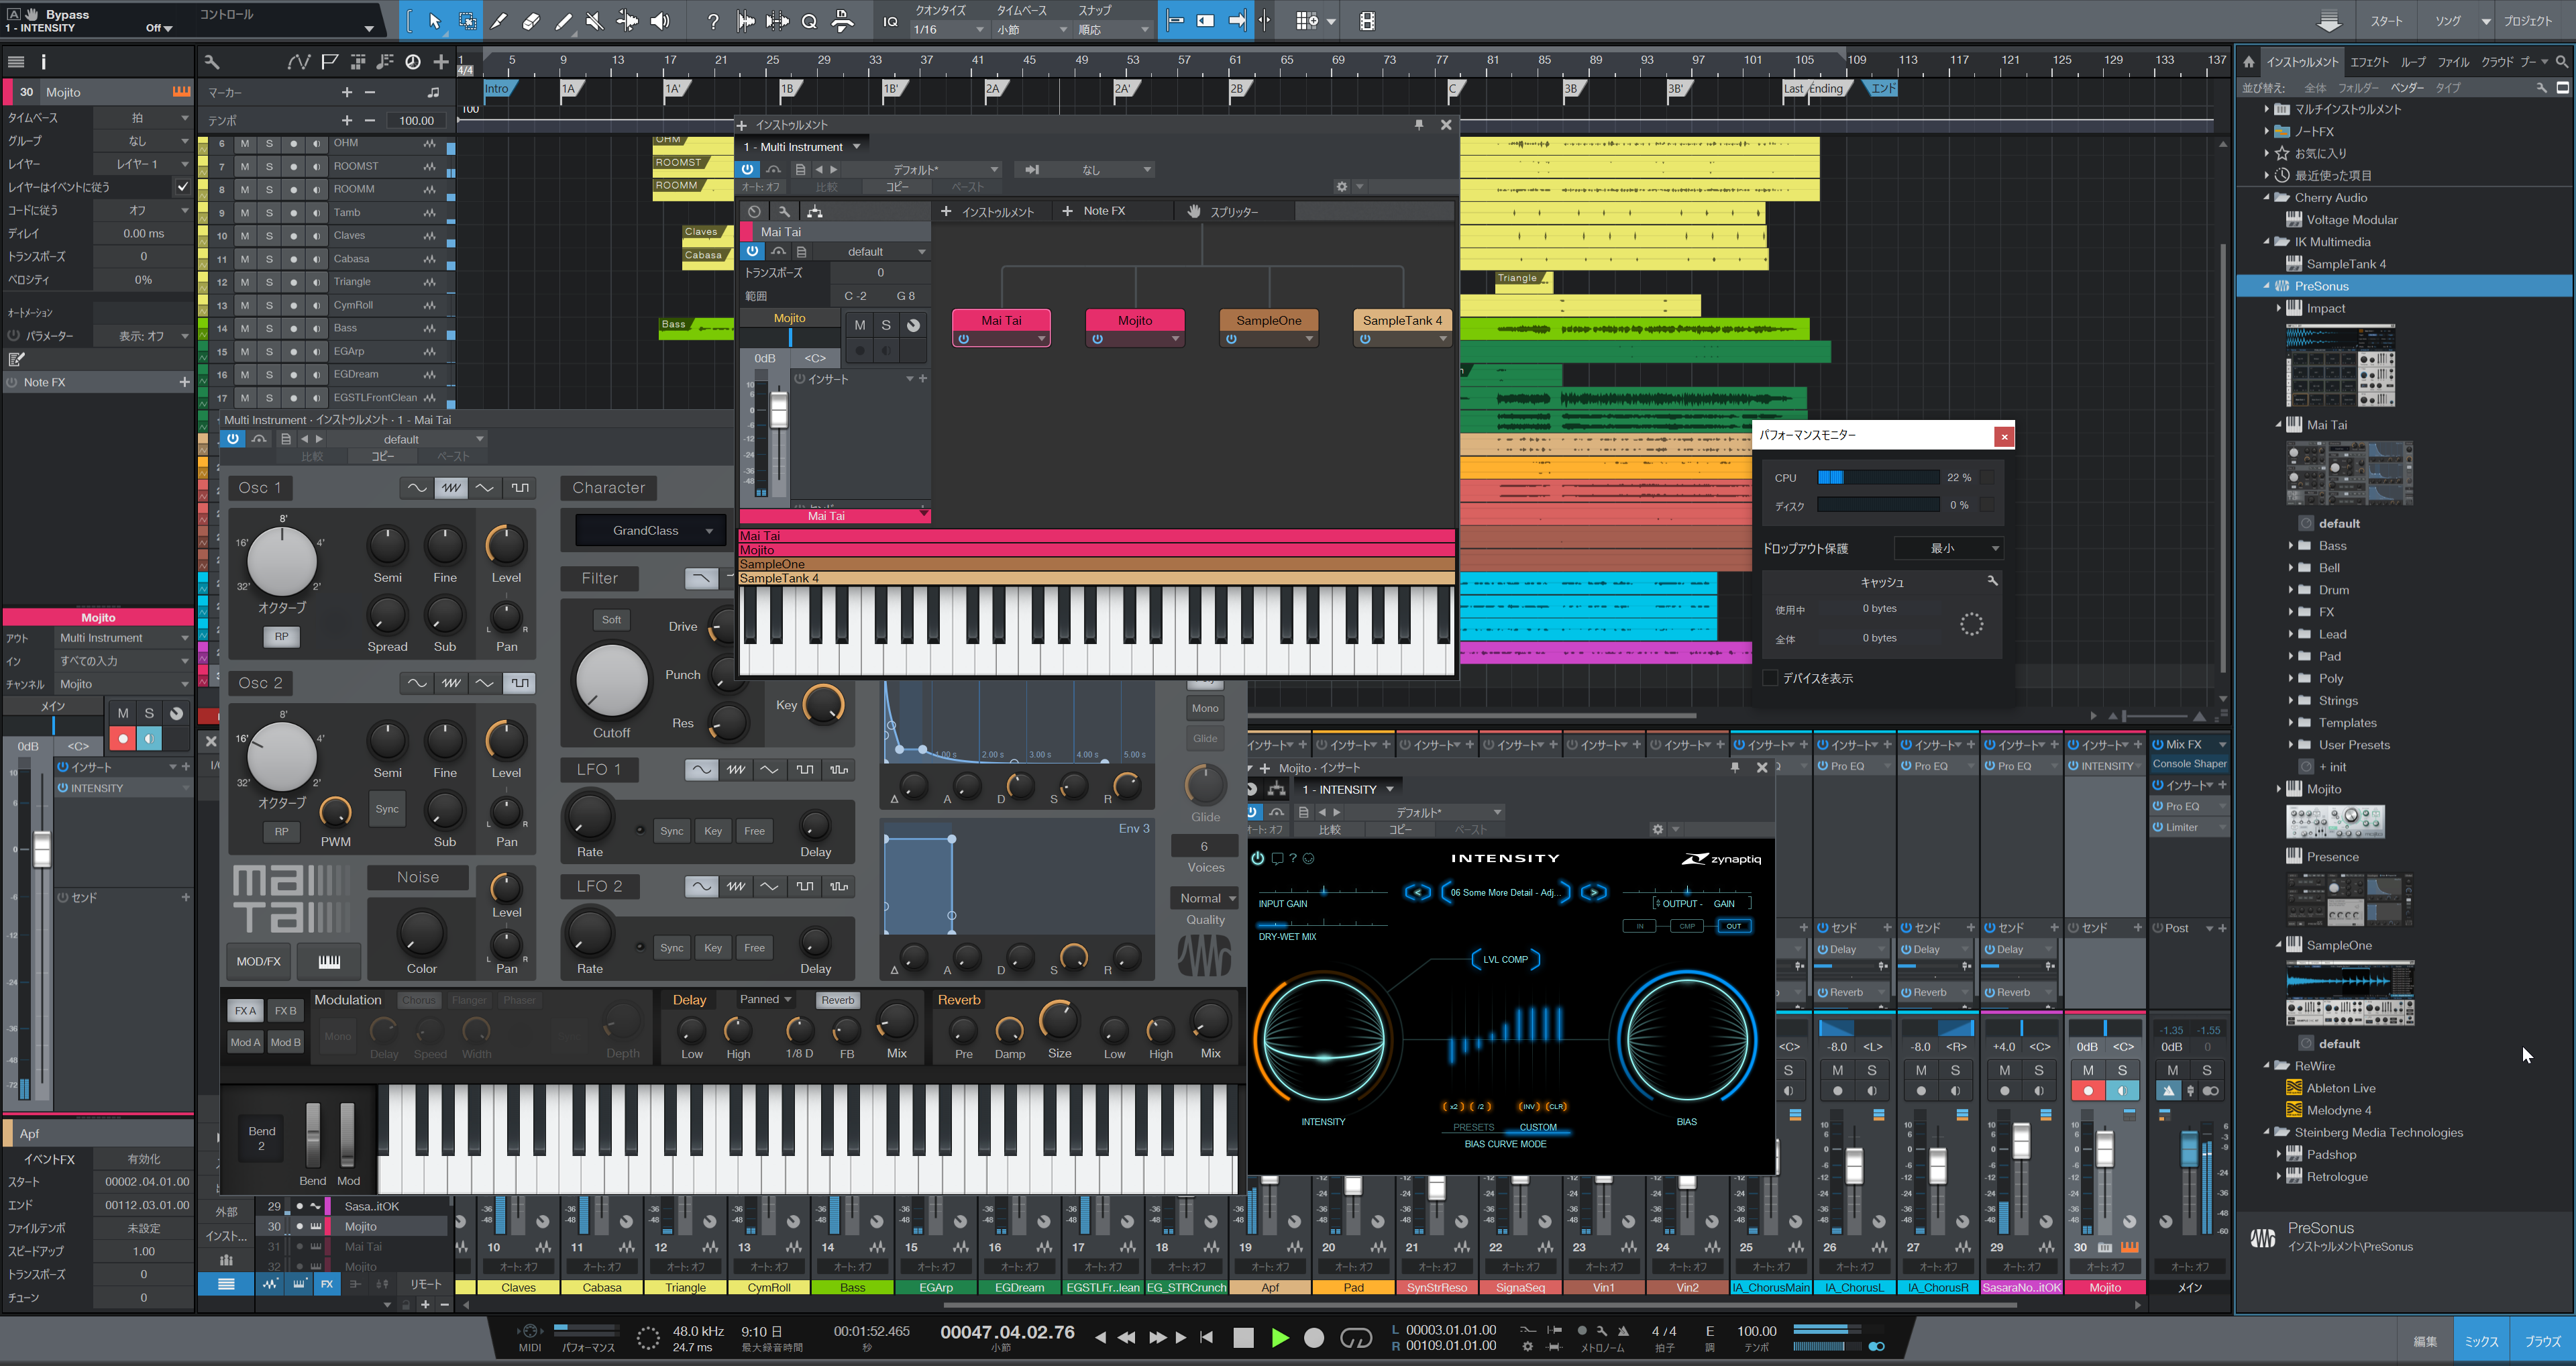Open the video player film icon
Screen dimensions: 2576x1366
1367,20
